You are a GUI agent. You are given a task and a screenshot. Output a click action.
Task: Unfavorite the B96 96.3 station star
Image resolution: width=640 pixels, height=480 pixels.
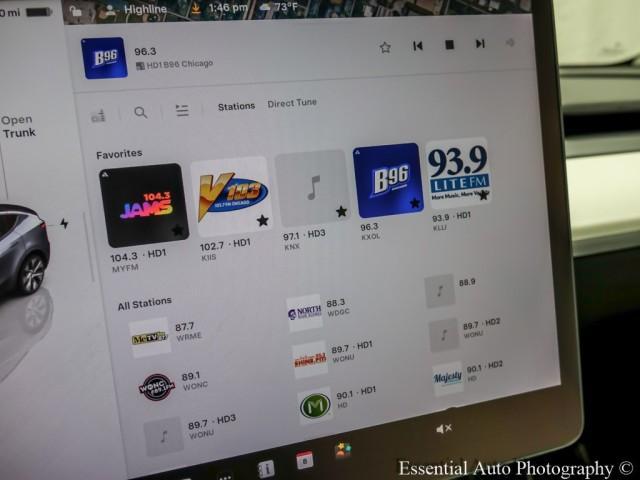click(414, 203)
